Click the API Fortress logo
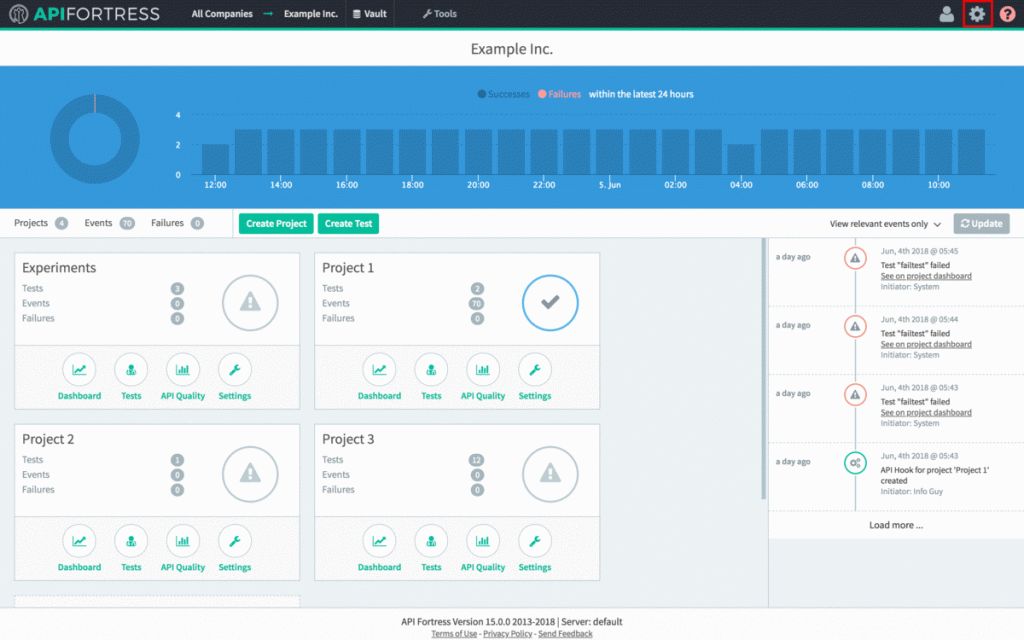 (x=84, y=14)
